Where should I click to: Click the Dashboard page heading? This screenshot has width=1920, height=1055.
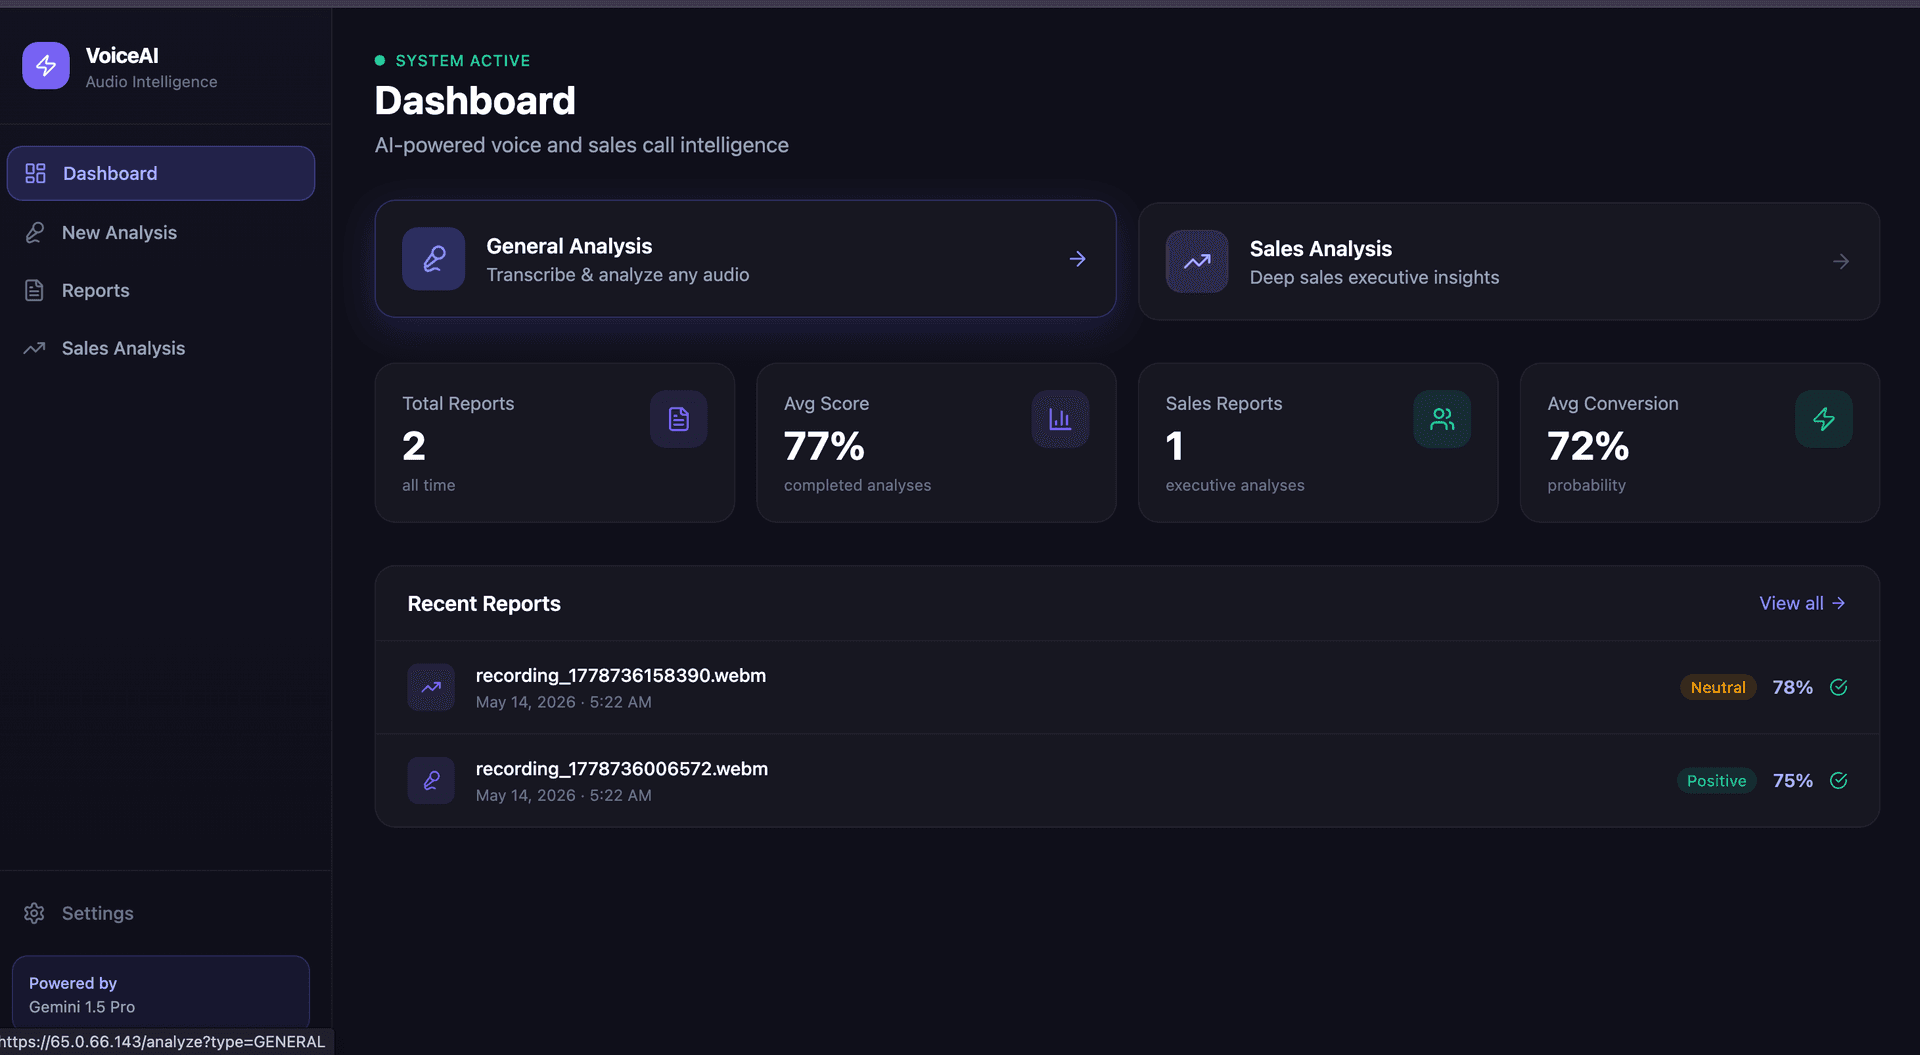(475, 101)
